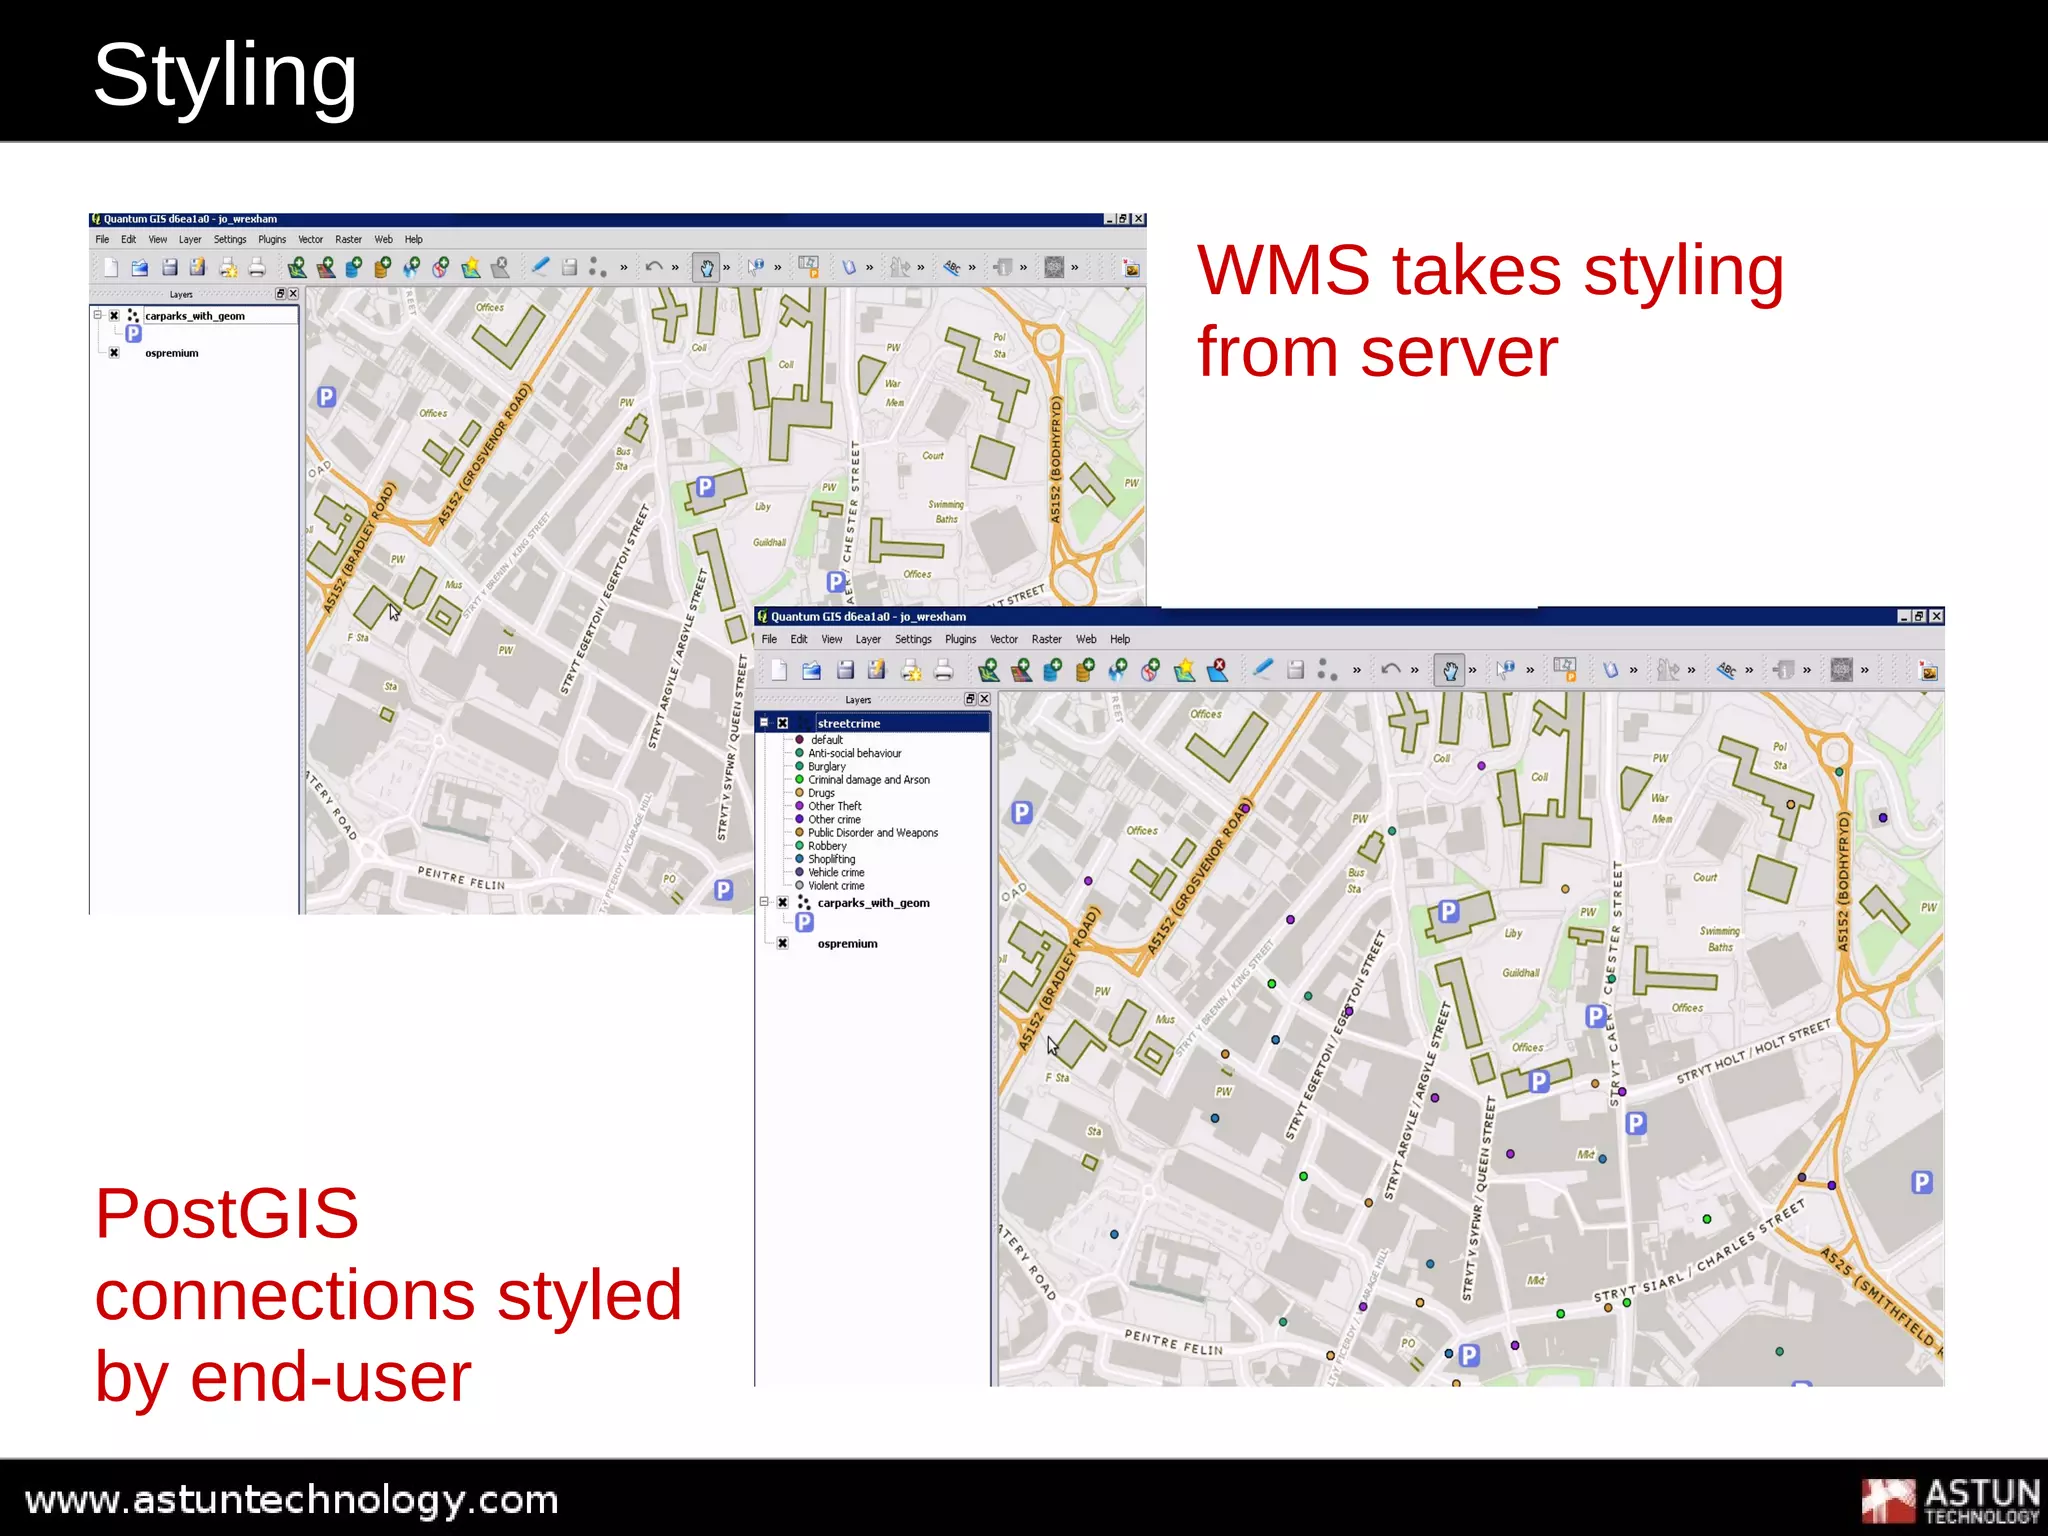Toggle ospremium layer checkbox in back window
Screen dimensions: 2048x1536
tap(114, 353)
